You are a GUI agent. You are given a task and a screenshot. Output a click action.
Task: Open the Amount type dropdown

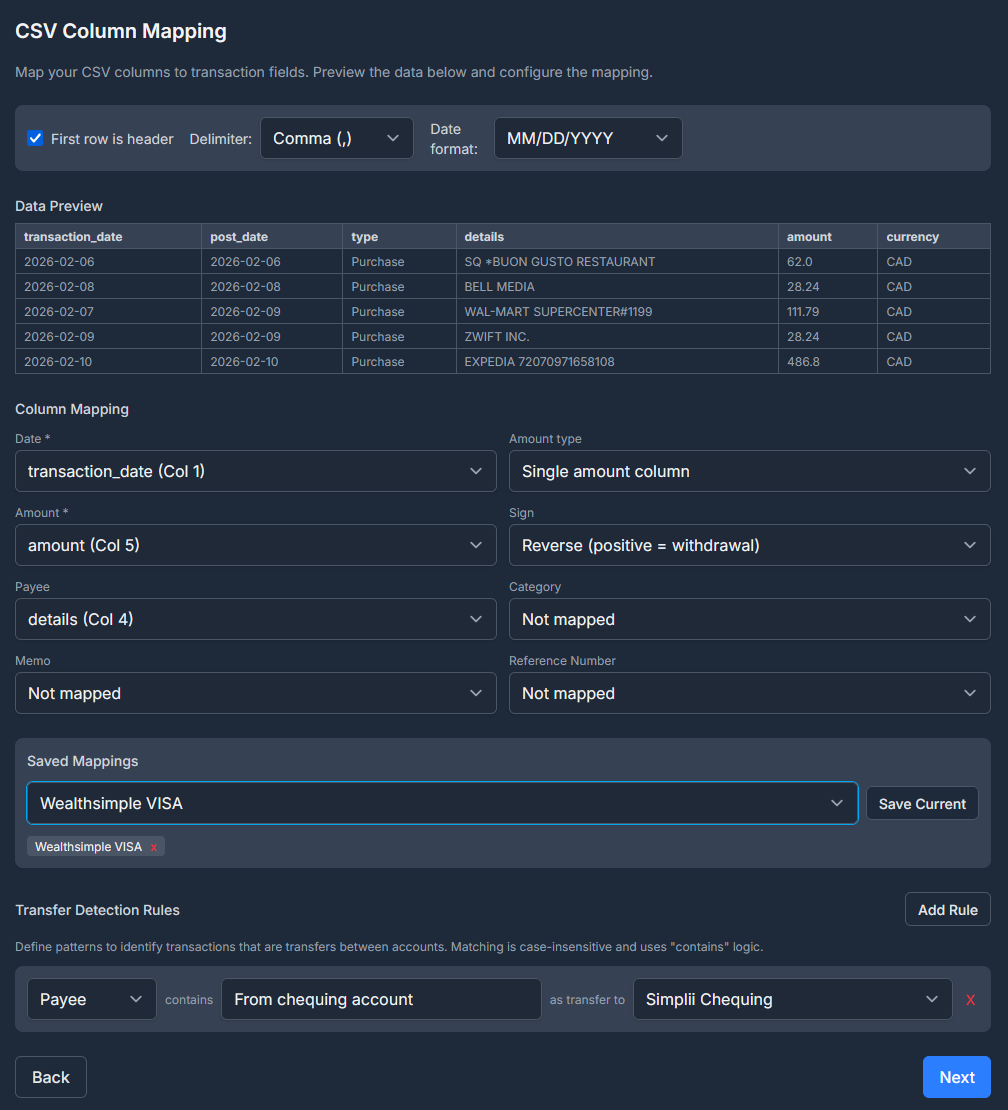click(x=750, y=471)
